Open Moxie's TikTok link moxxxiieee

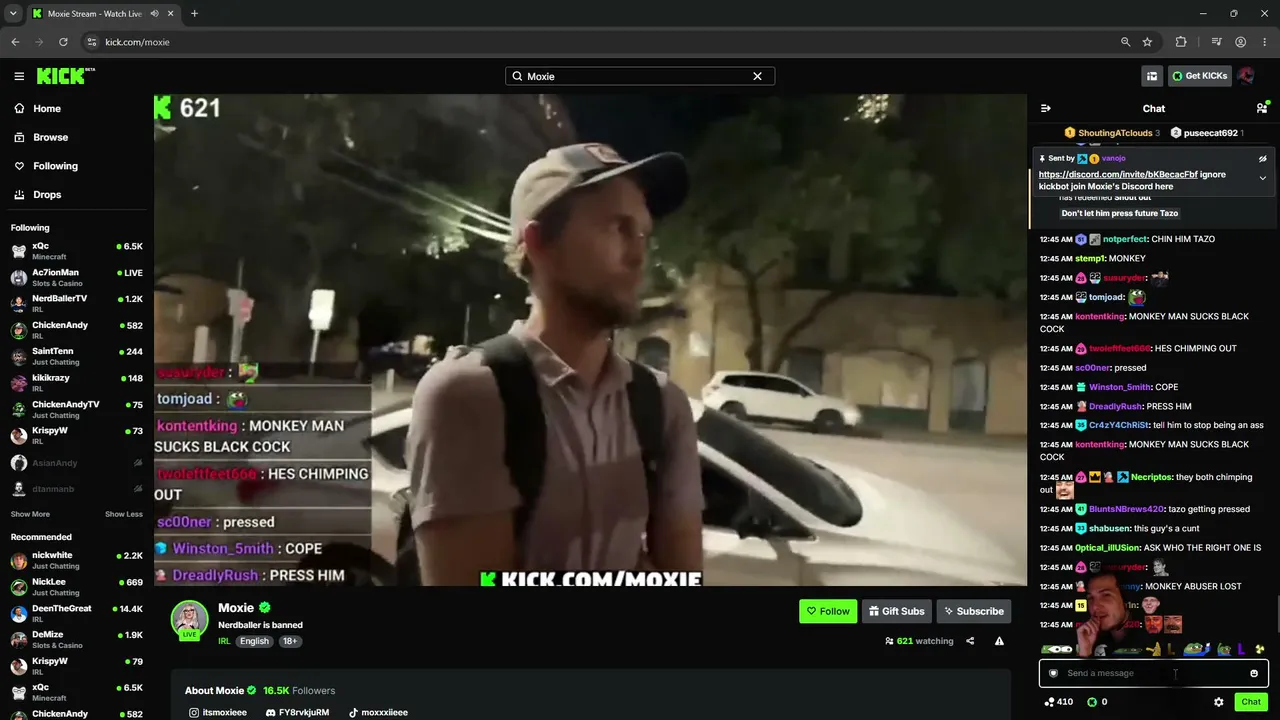[x=377, y=713]
